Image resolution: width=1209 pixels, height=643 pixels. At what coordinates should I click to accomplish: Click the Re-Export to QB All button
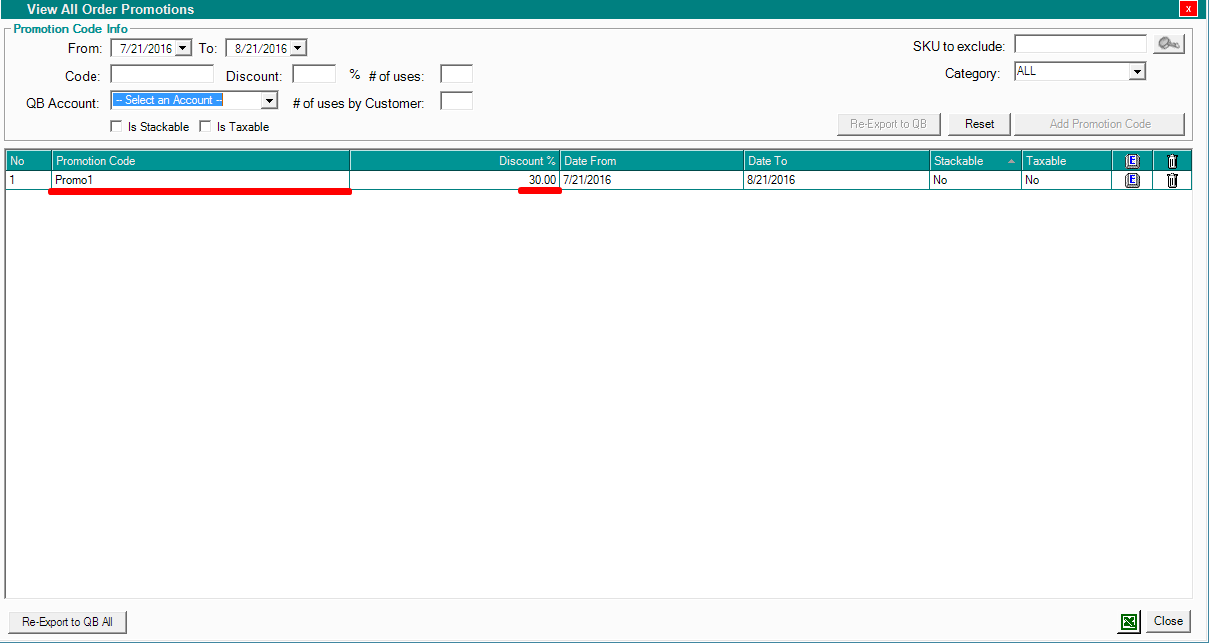coord(68,622)
